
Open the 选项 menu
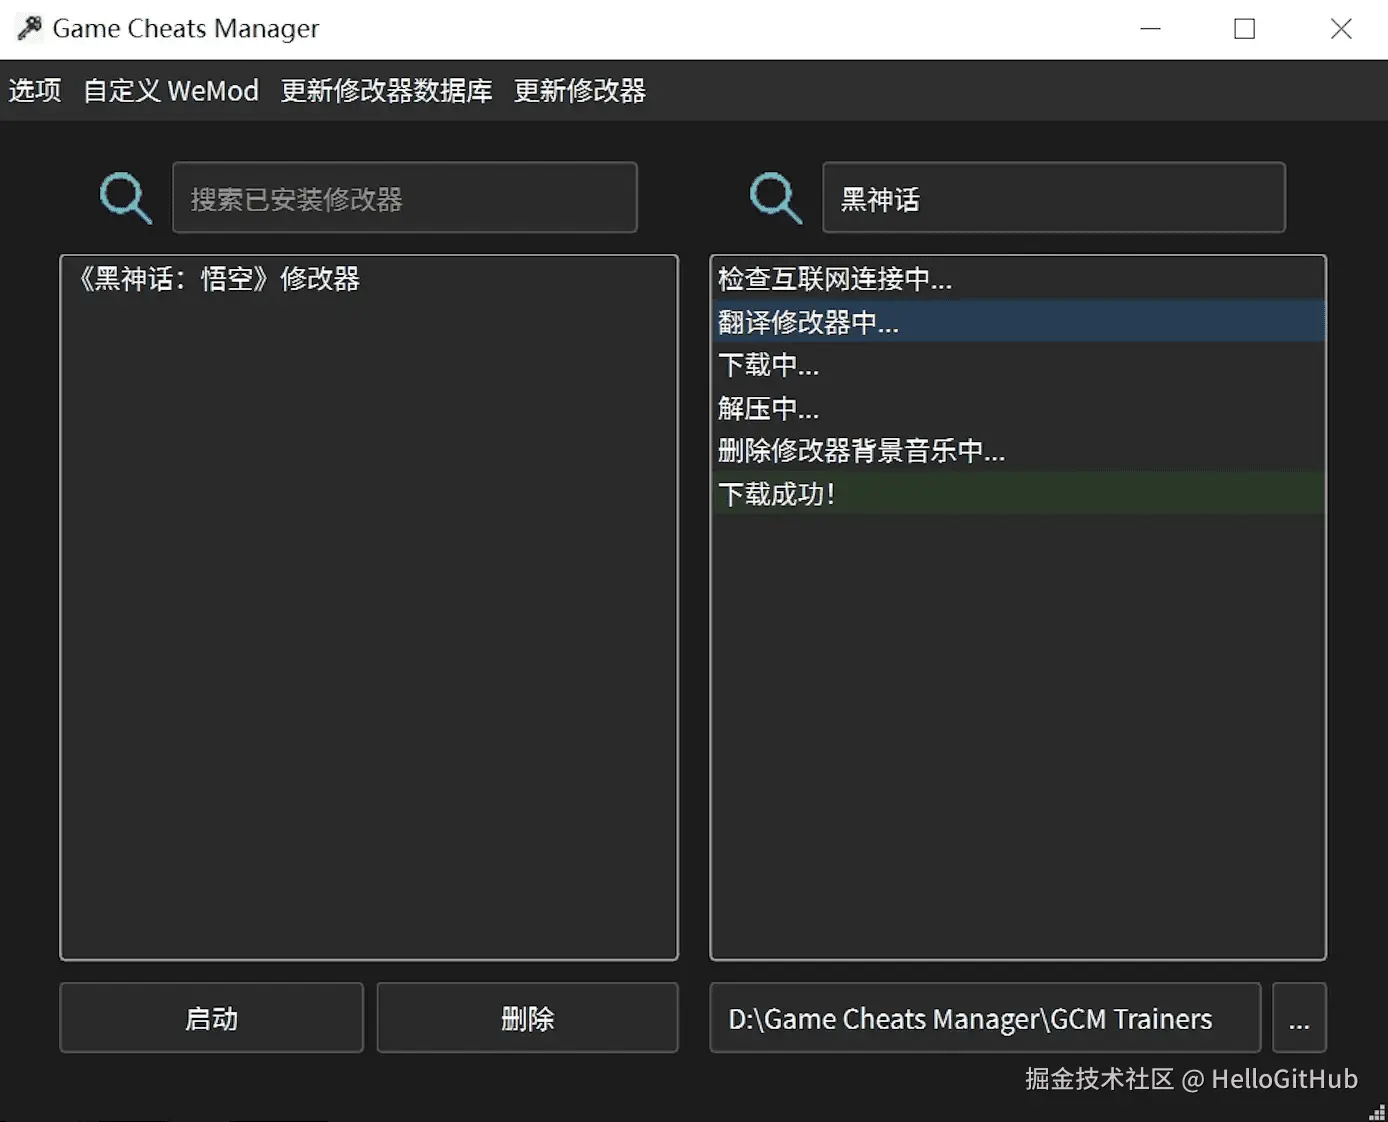(x=35, y=91)
